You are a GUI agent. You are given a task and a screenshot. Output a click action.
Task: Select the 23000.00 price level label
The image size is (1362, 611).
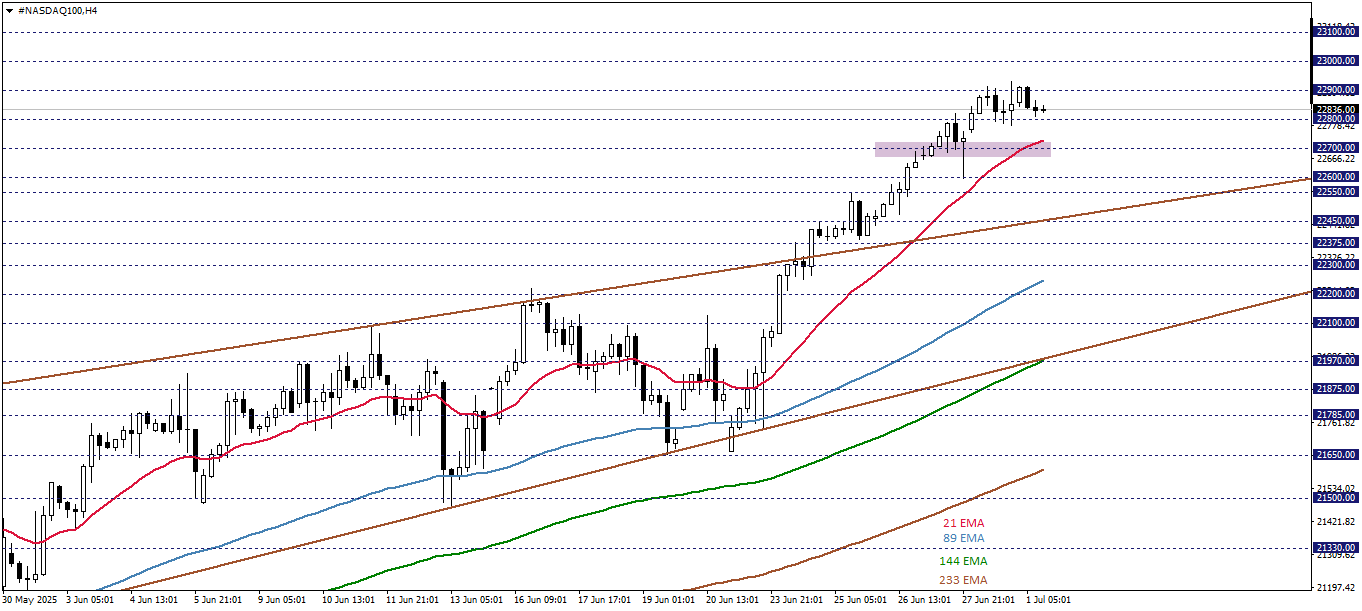(1335, 61)
